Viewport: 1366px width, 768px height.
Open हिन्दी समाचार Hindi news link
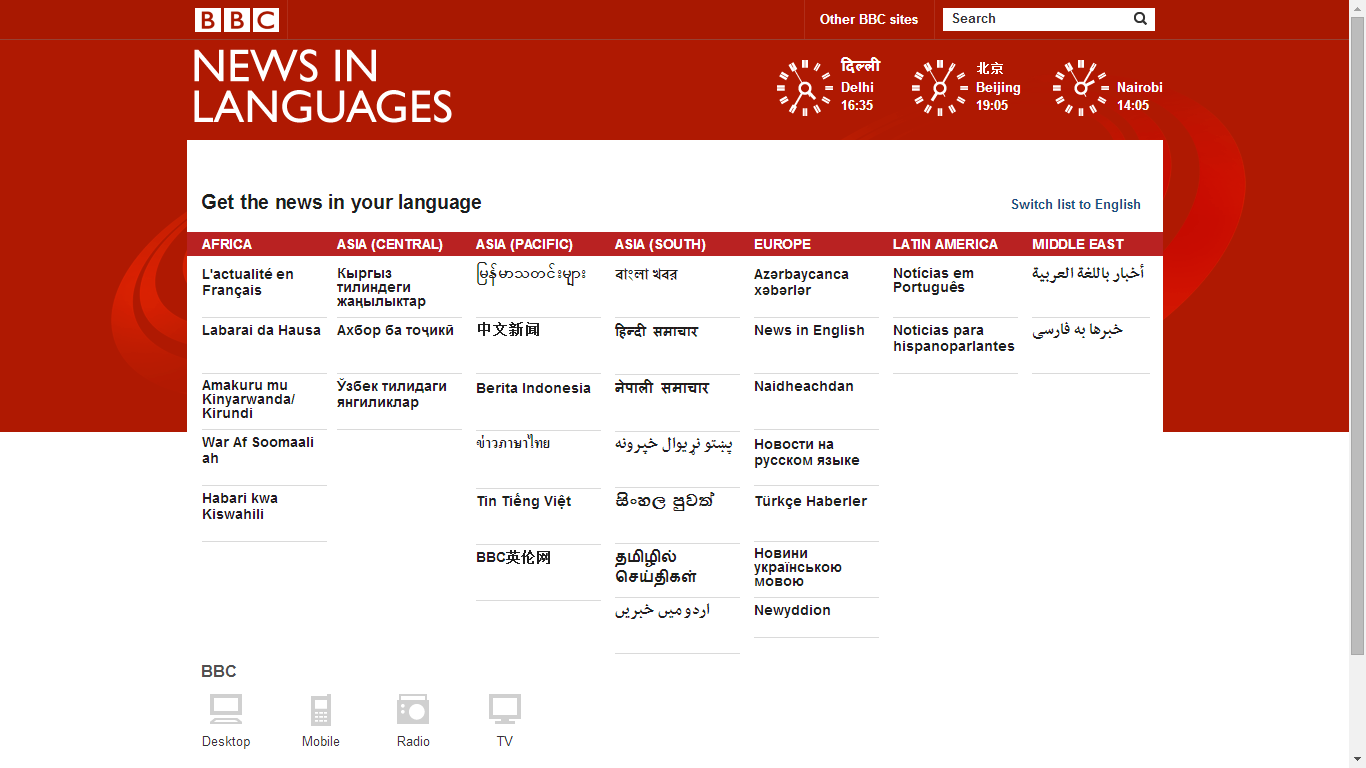click(x=656, y=331)
